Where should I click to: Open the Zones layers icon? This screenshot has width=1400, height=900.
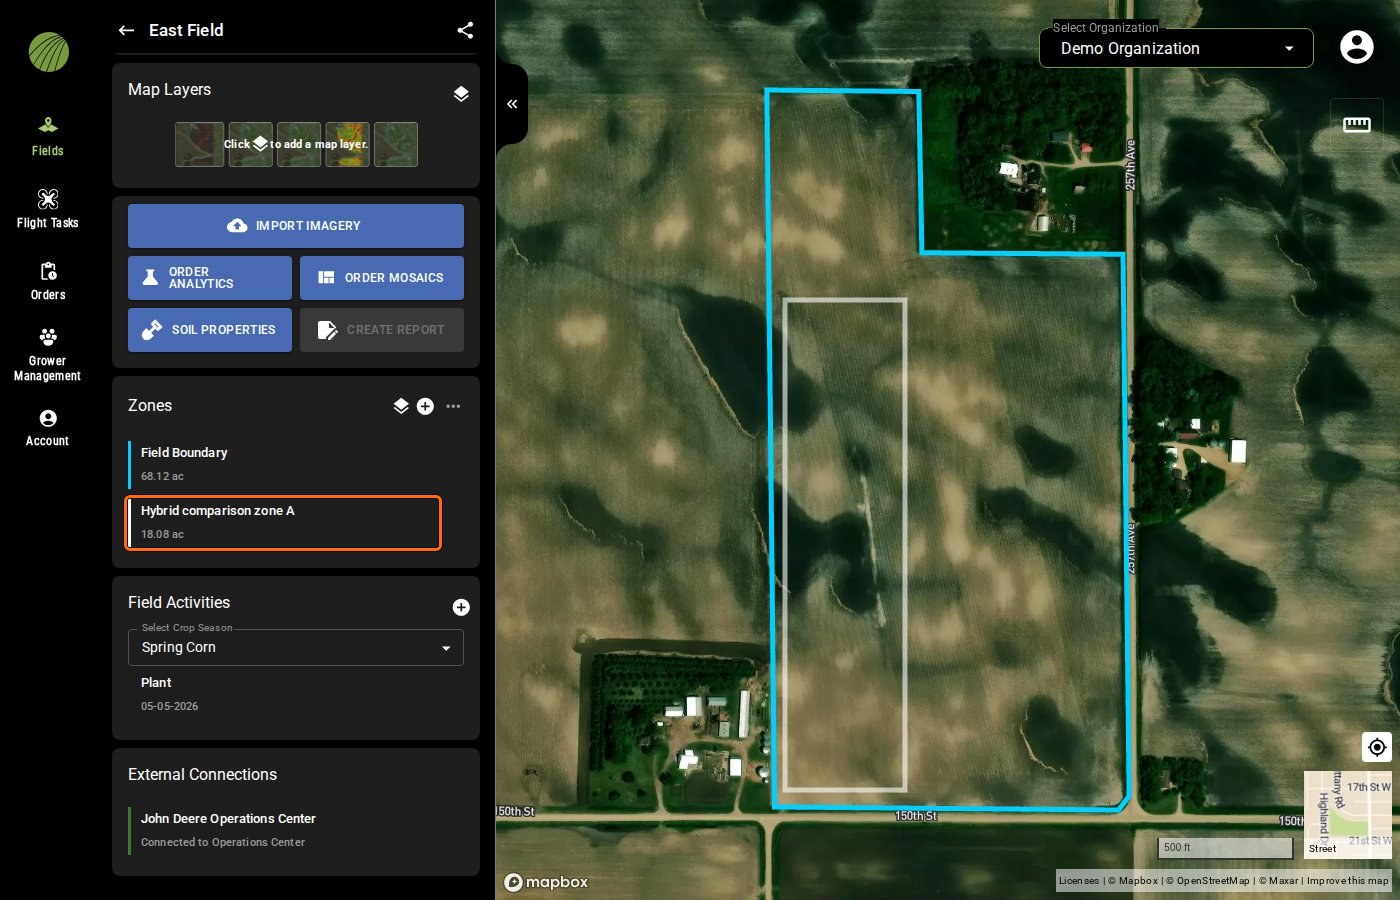click(401, 406)
